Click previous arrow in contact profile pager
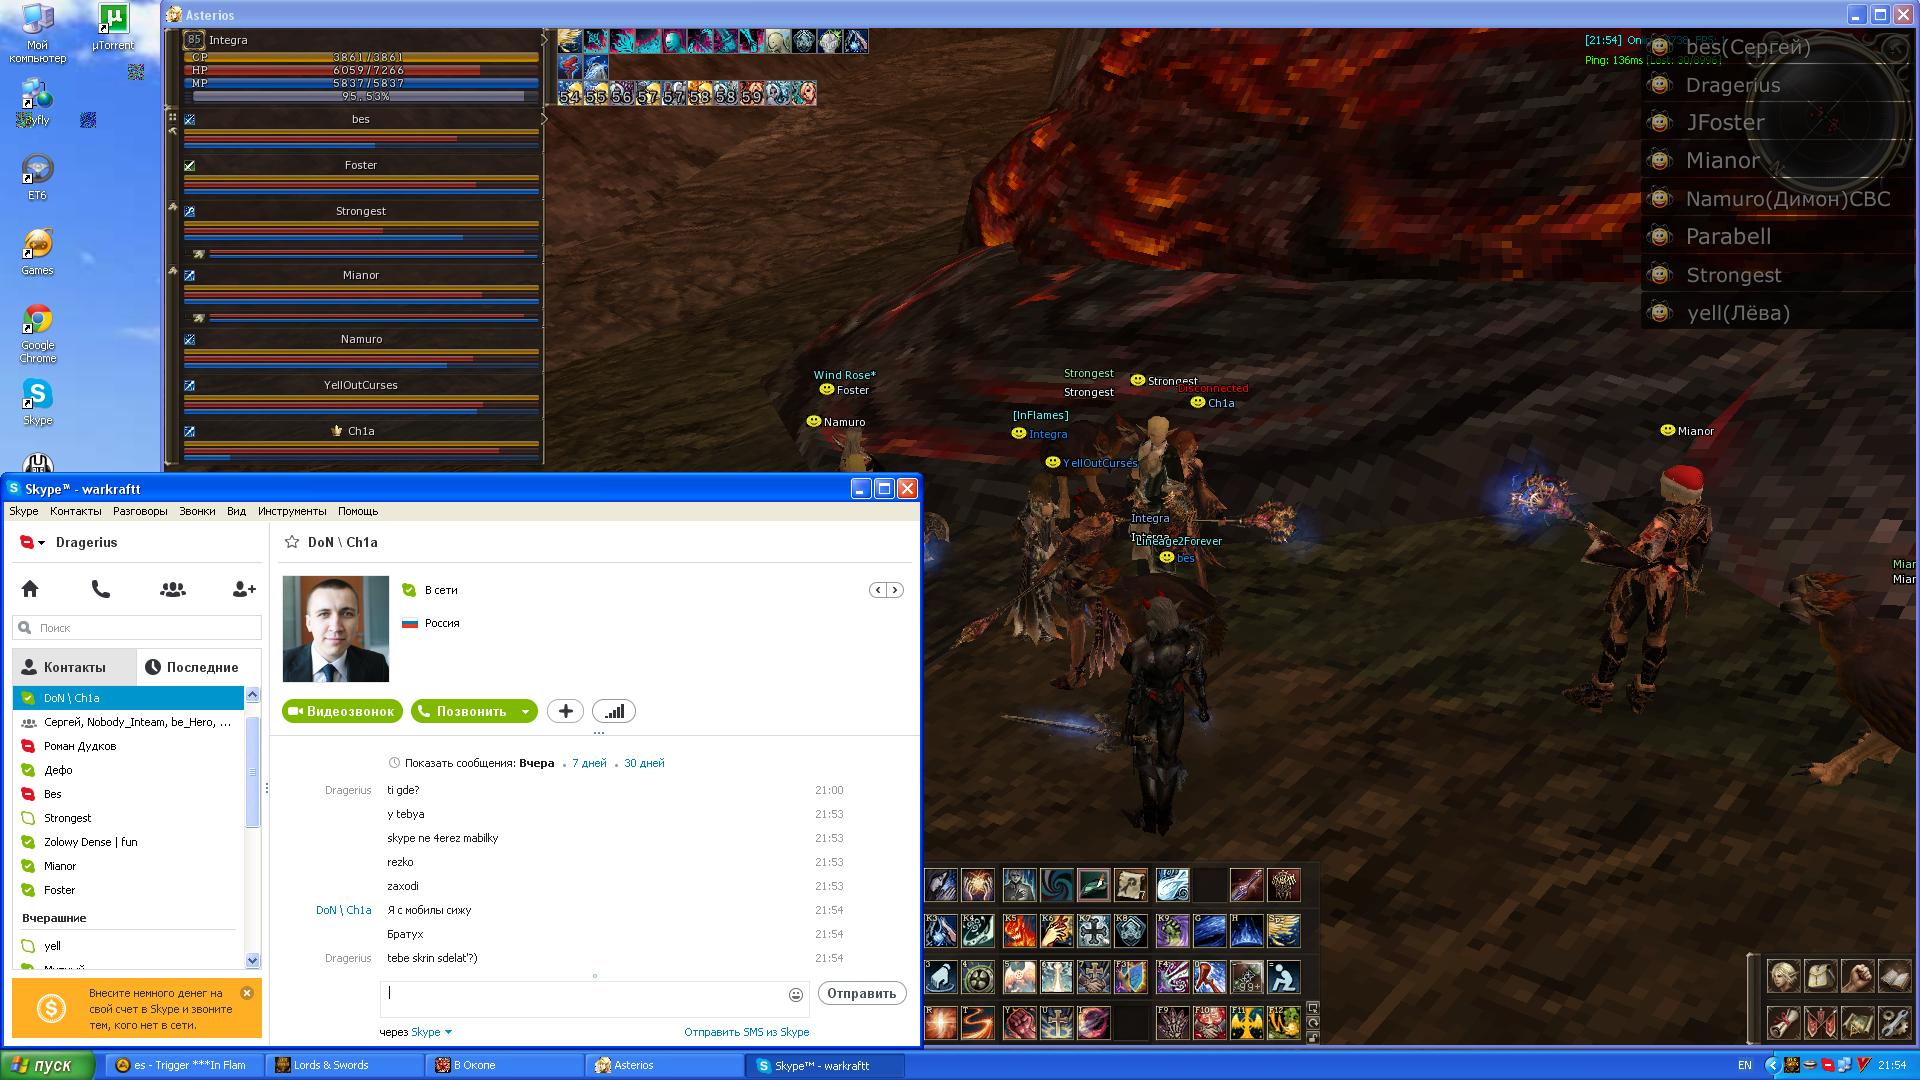This screenshot has width=1920, height=1080. (878, 590)
